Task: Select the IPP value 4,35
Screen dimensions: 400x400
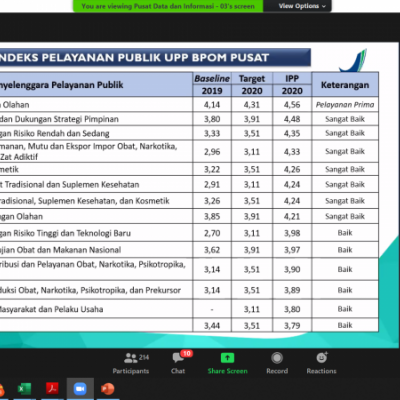Action: point(292,133)
